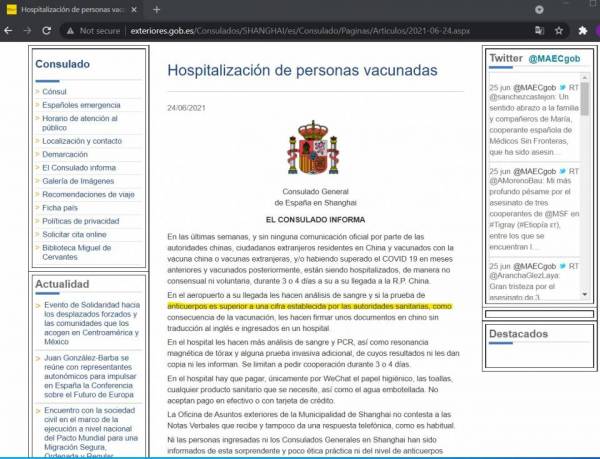The height and width of the screenshot is (459, 600).
Task: Click the Twitter feed scrollbar up arrow
Action: [x=585, y=78]
